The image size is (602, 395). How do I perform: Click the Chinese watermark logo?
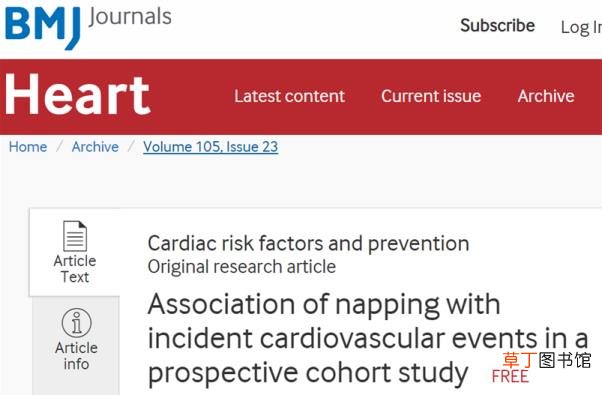pos(547,360)
